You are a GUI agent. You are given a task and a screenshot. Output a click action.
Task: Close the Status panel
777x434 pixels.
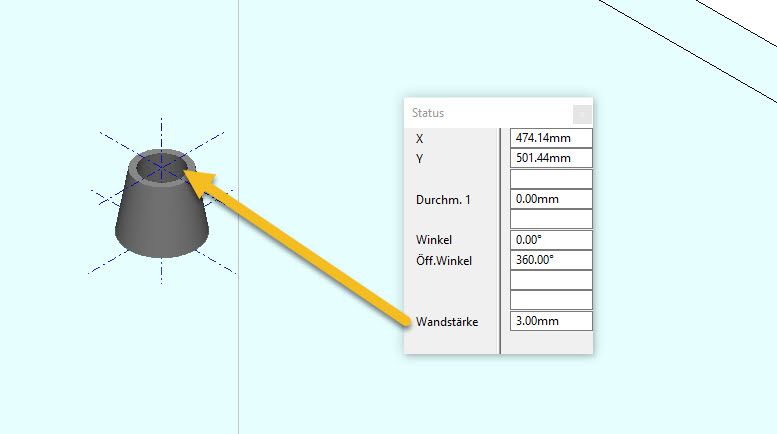coord(582,113)
